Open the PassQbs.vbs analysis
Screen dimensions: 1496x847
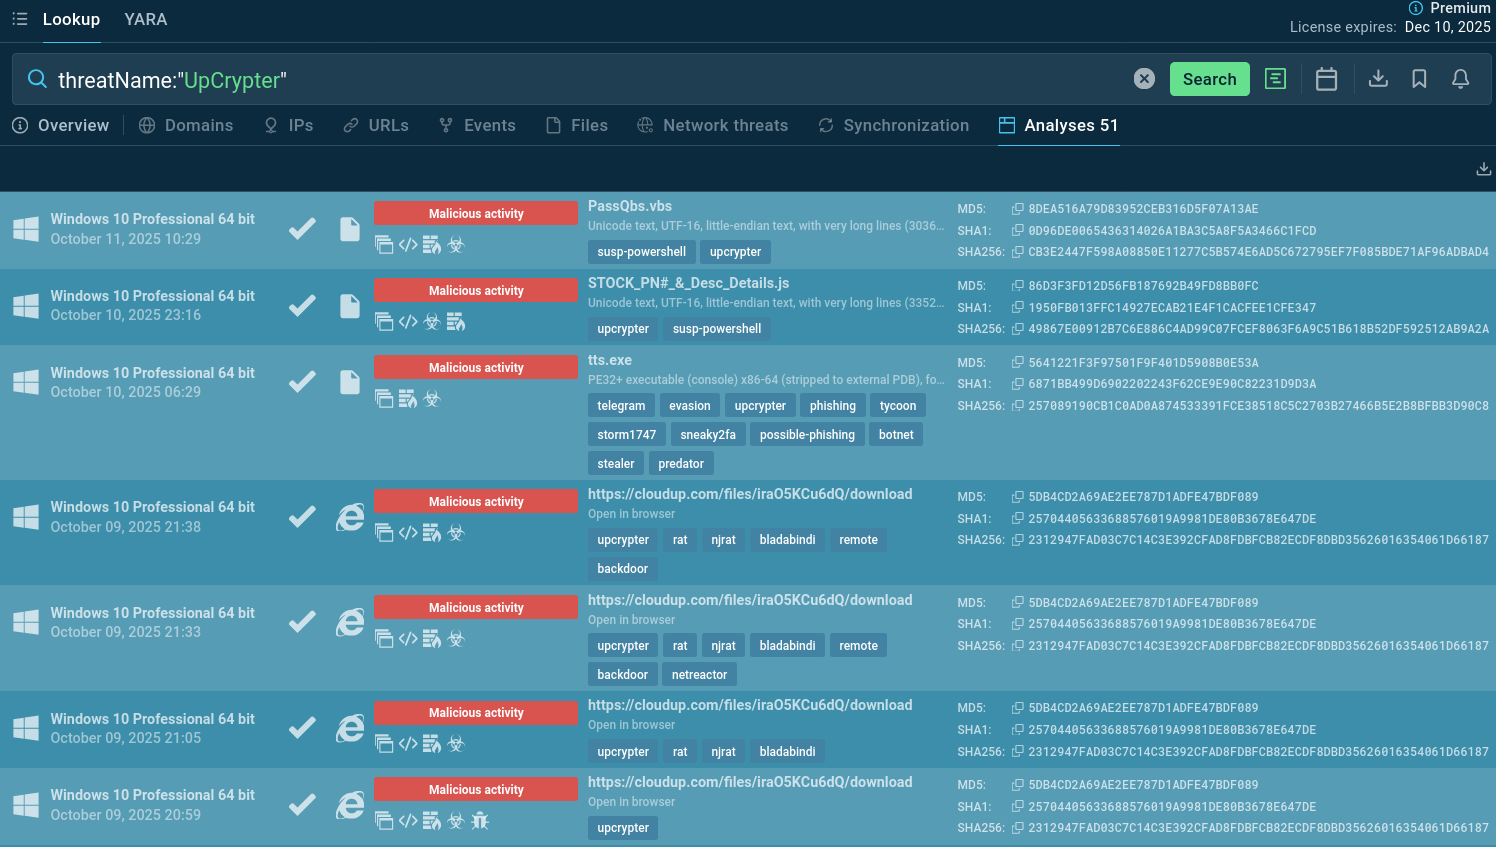click(629, 206)
